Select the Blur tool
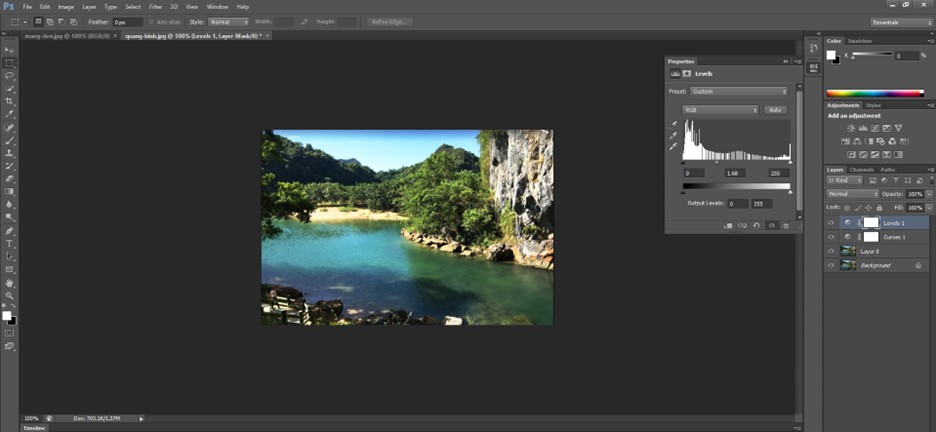936x432 pixels. coord(10,204)
